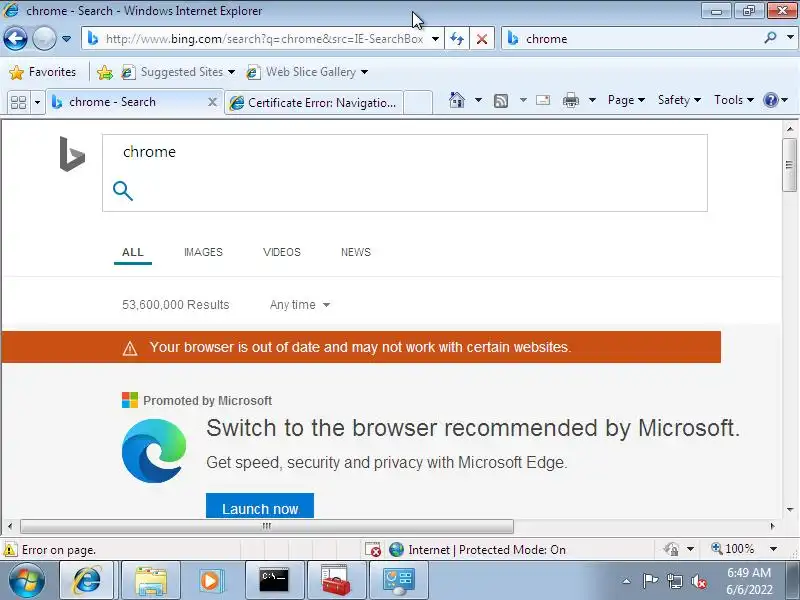Viewport: 800px width, 600px height.
Task: Click the Error on page warning icon
Action: pos(10,549)
